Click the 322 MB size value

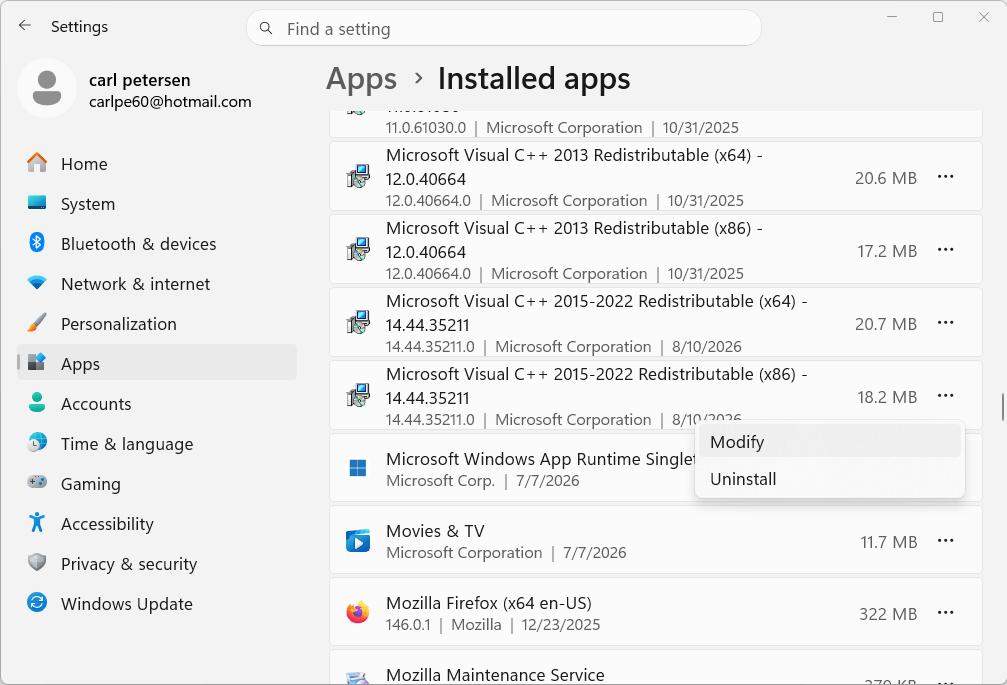(x=888, y=614)
